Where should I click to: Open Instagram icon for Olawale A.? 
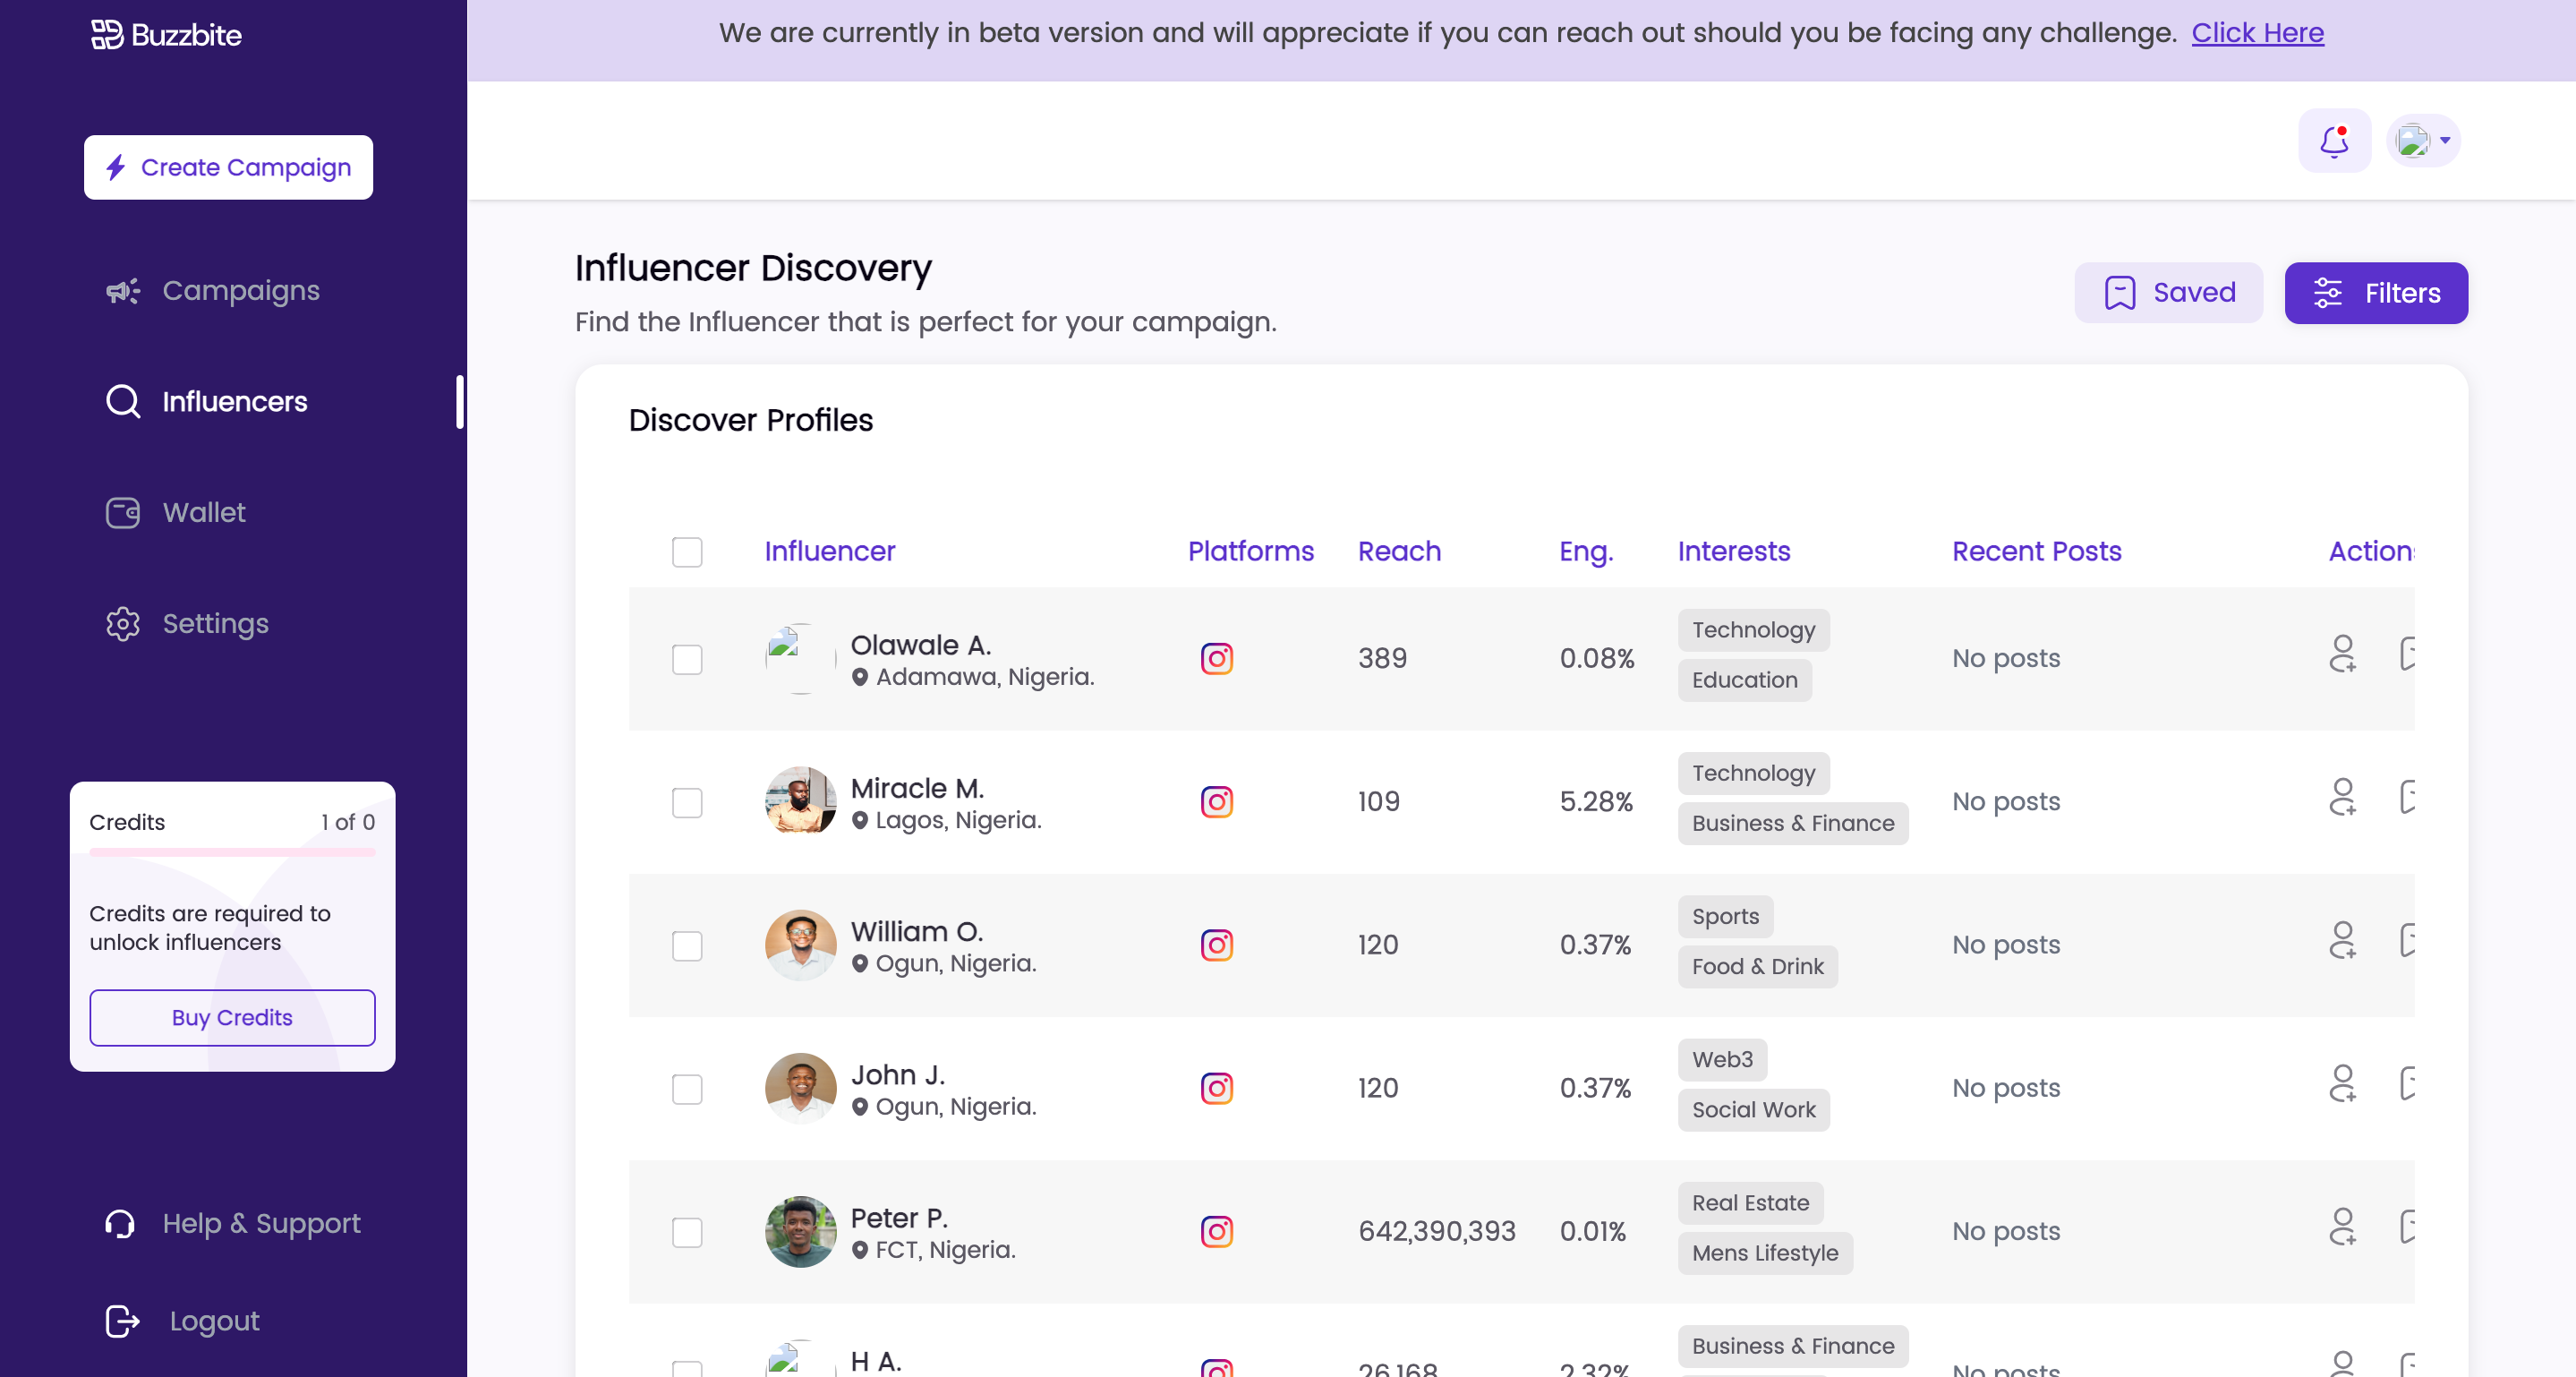[1216, 659]
